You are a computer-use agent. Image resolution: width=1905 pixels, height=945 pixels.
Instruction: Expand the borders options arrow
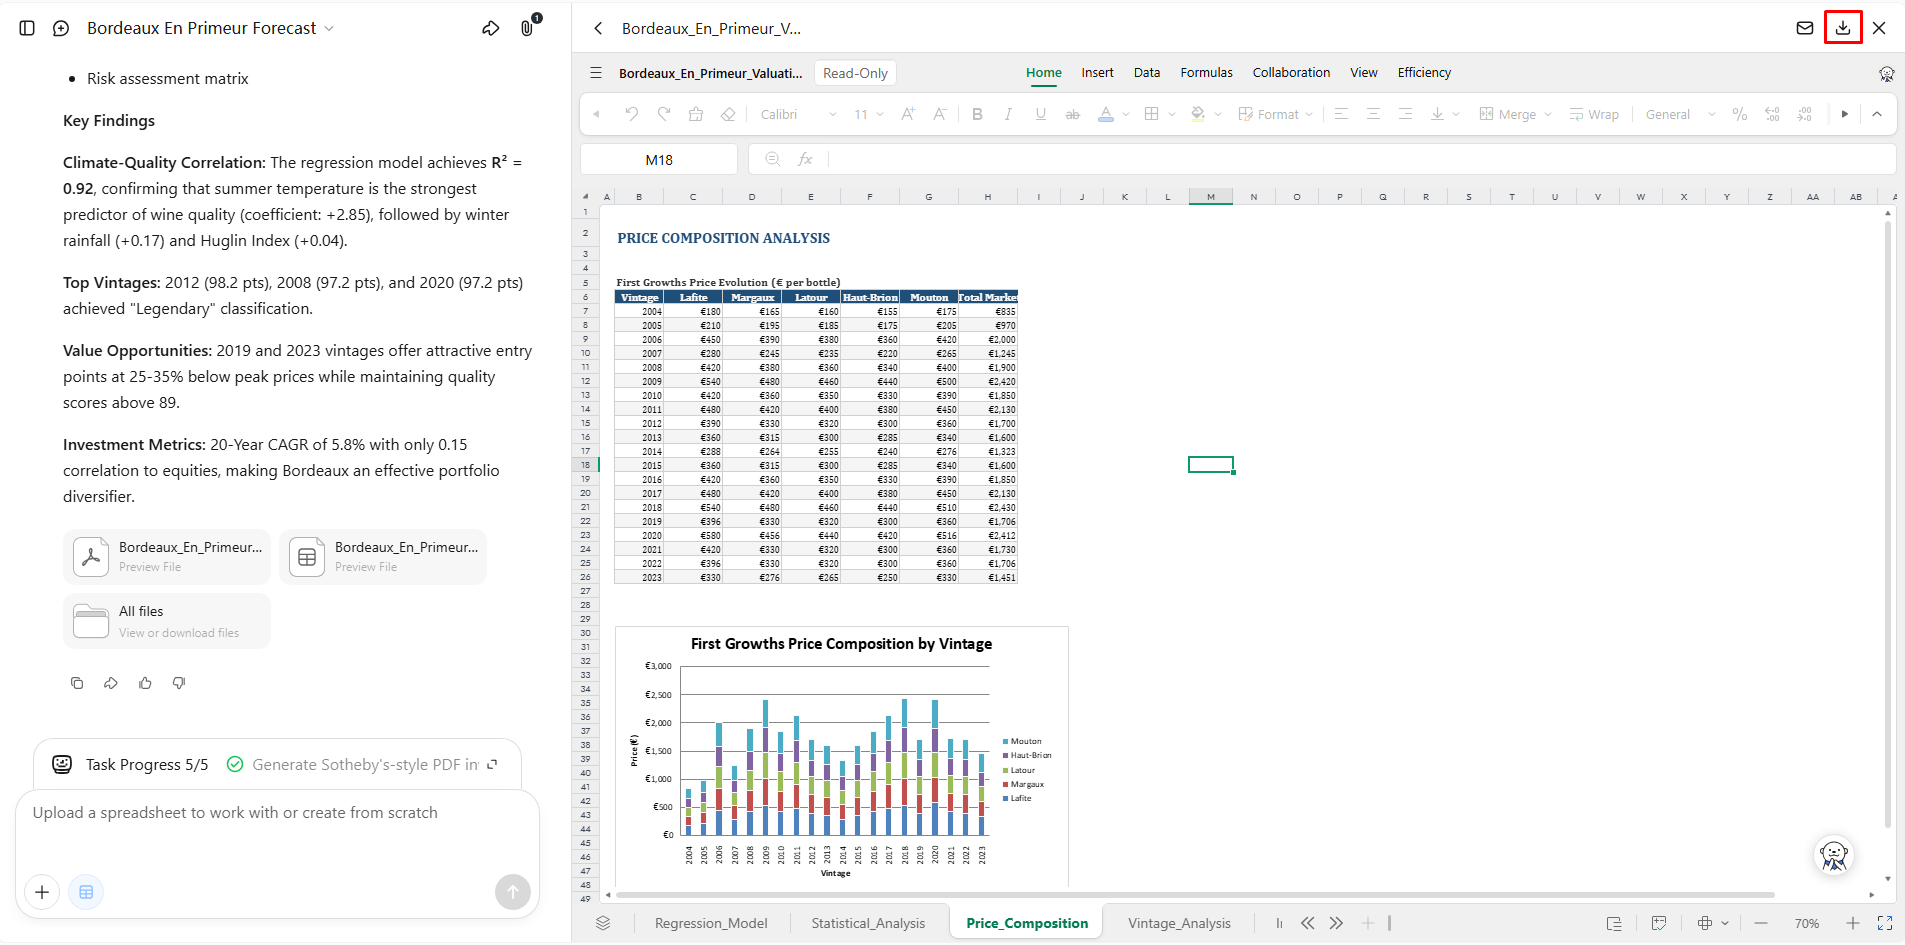click(1171, 114)
